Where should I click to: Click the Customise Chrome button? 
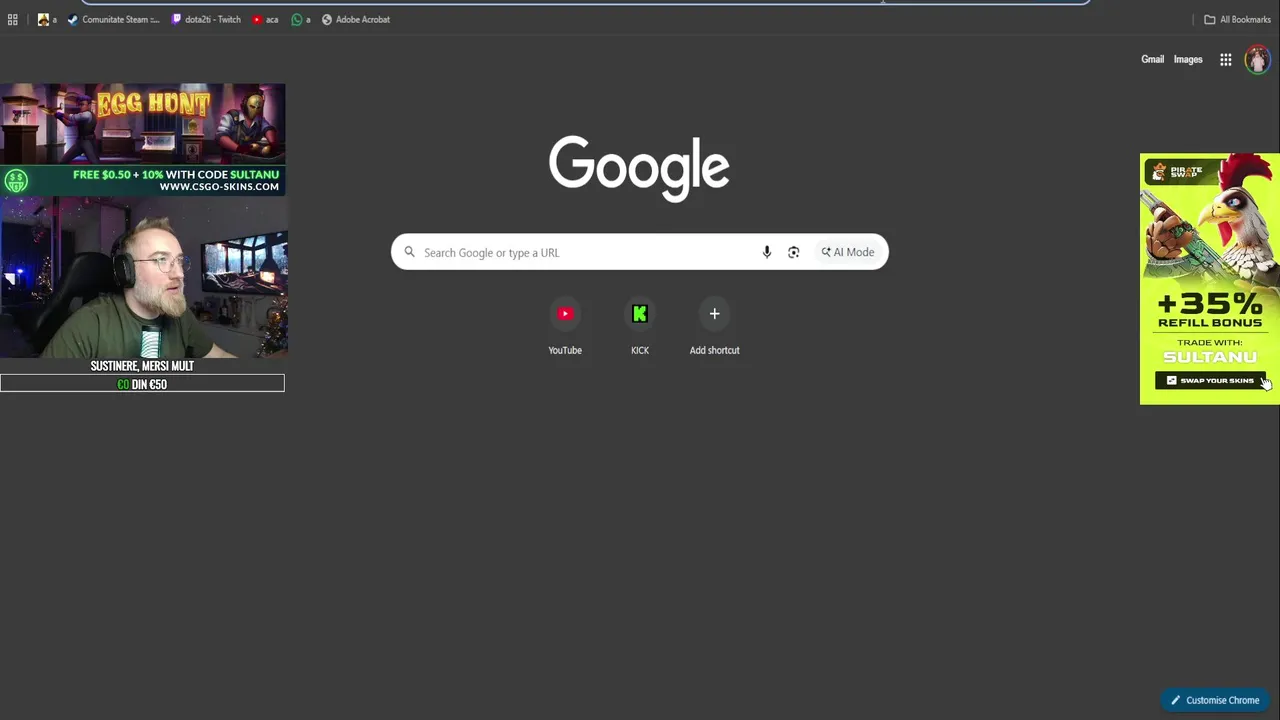(1215, 700)
